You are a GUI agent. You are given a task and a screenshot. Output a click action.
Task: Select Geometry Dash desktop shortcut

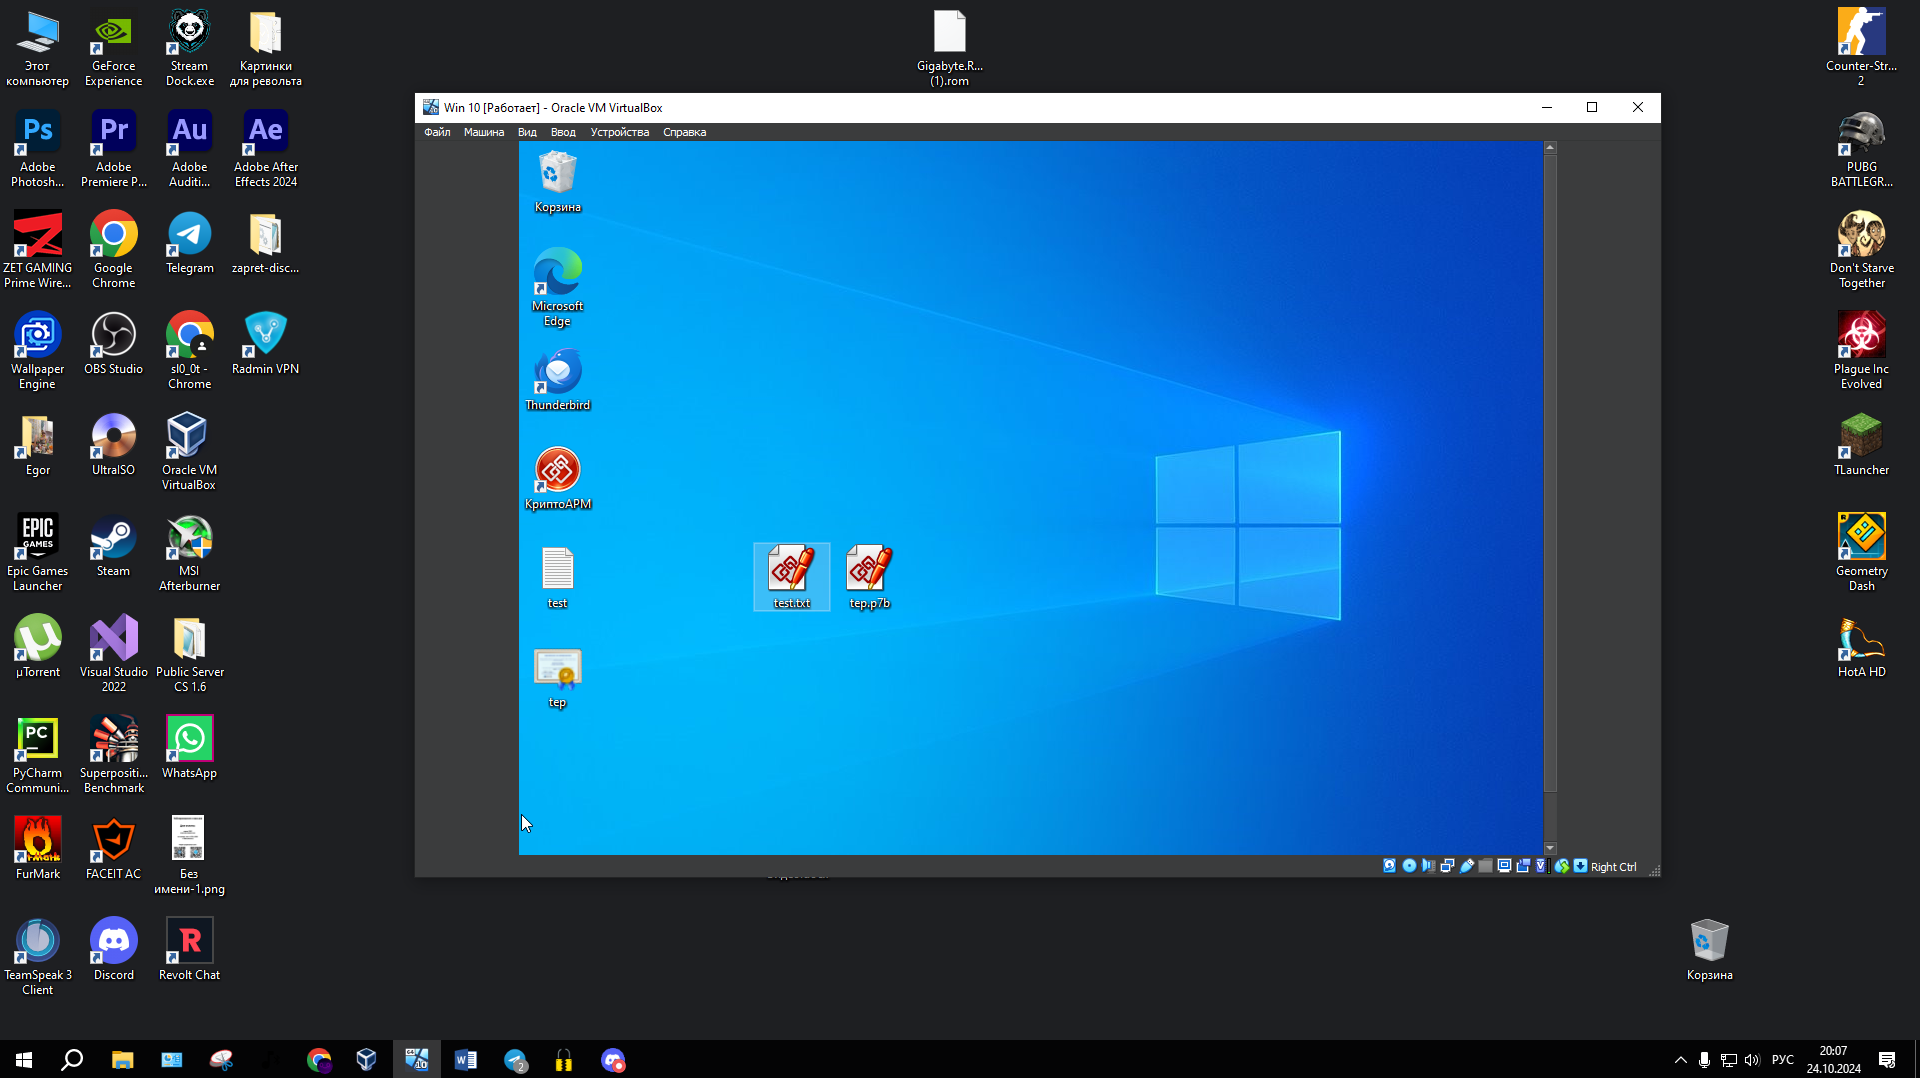pyautogui.click(x=1861, y=552)
